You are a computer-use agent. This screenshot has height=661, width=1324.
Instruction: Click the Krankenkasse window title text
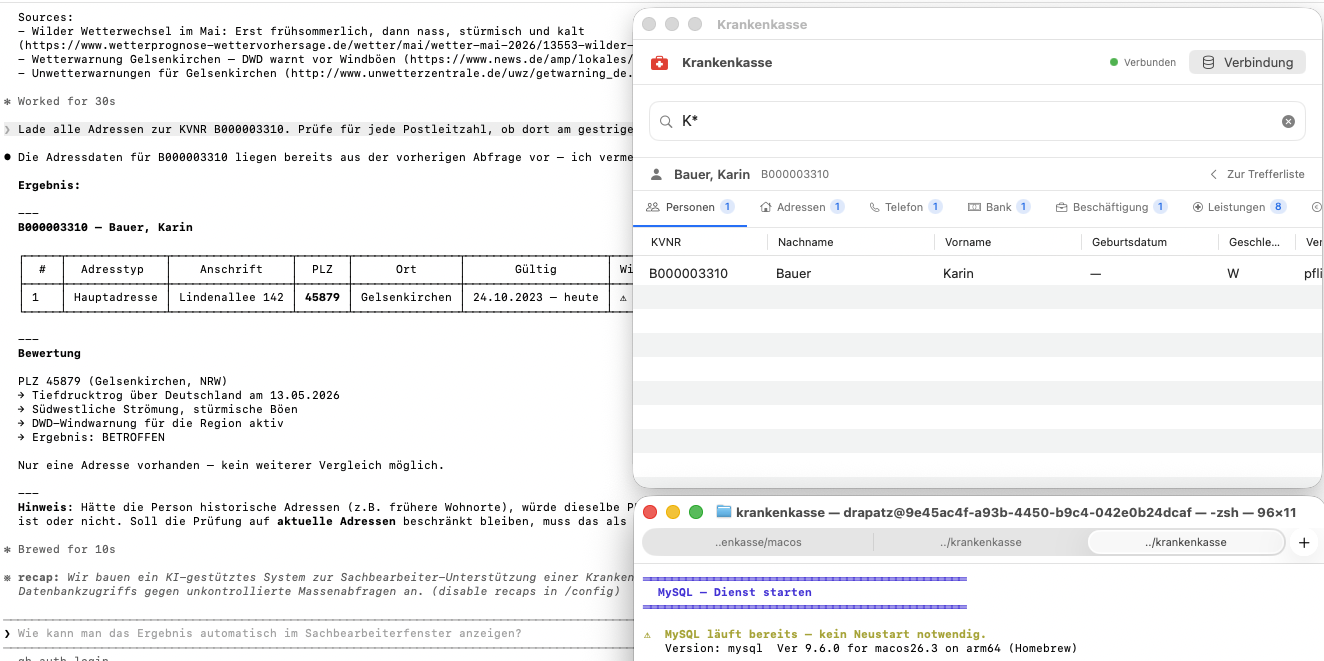click(762, 24)
